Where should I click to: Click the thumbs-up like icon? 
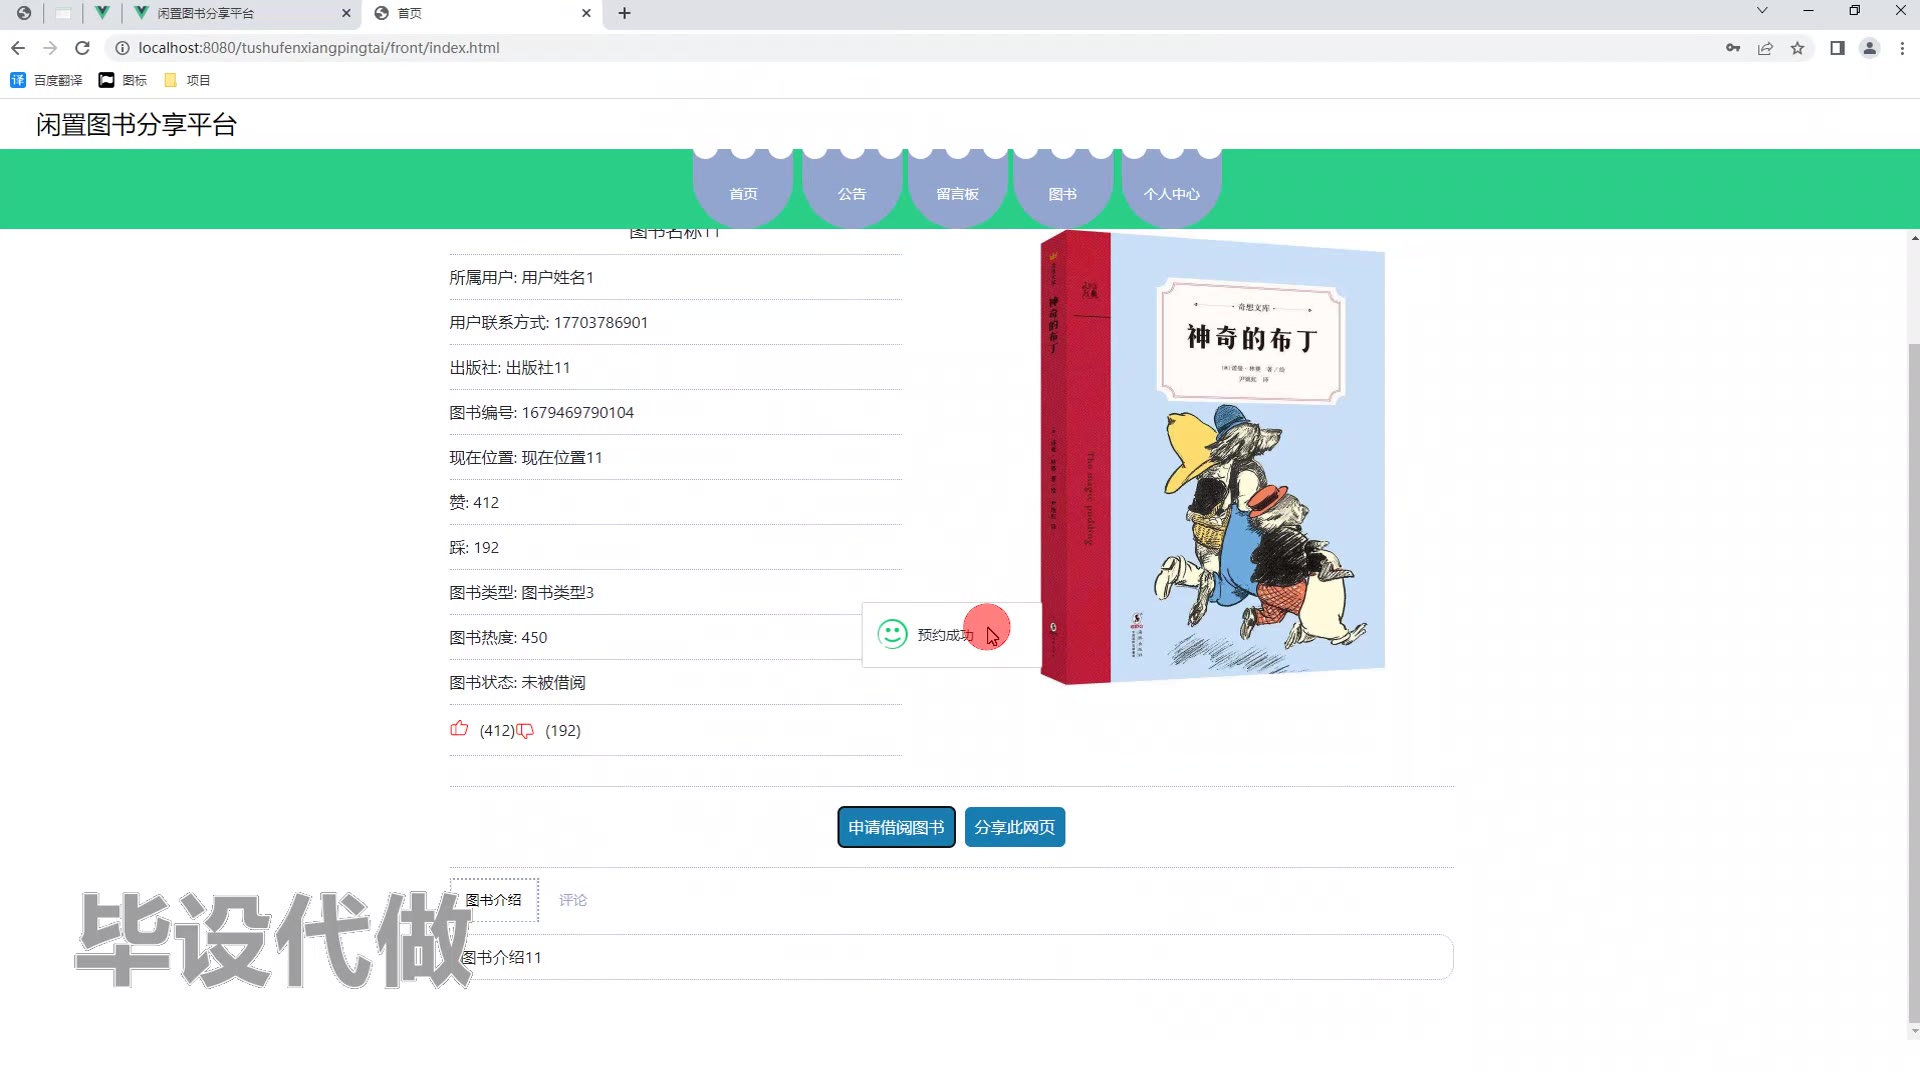coord(459,729)
